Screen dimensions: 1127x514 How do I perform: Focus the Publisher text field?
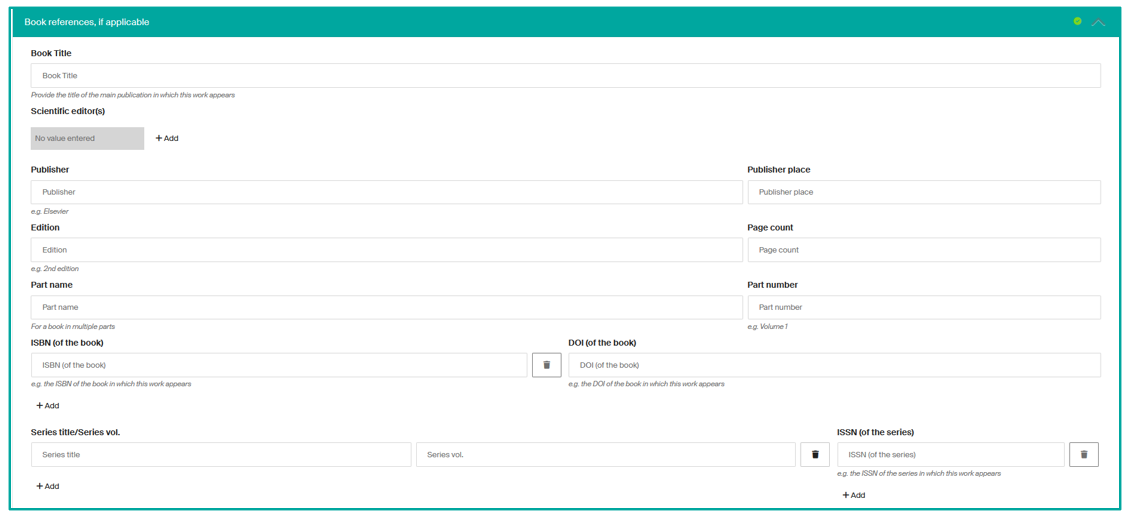pyautogui.click(x=386, y=192)
